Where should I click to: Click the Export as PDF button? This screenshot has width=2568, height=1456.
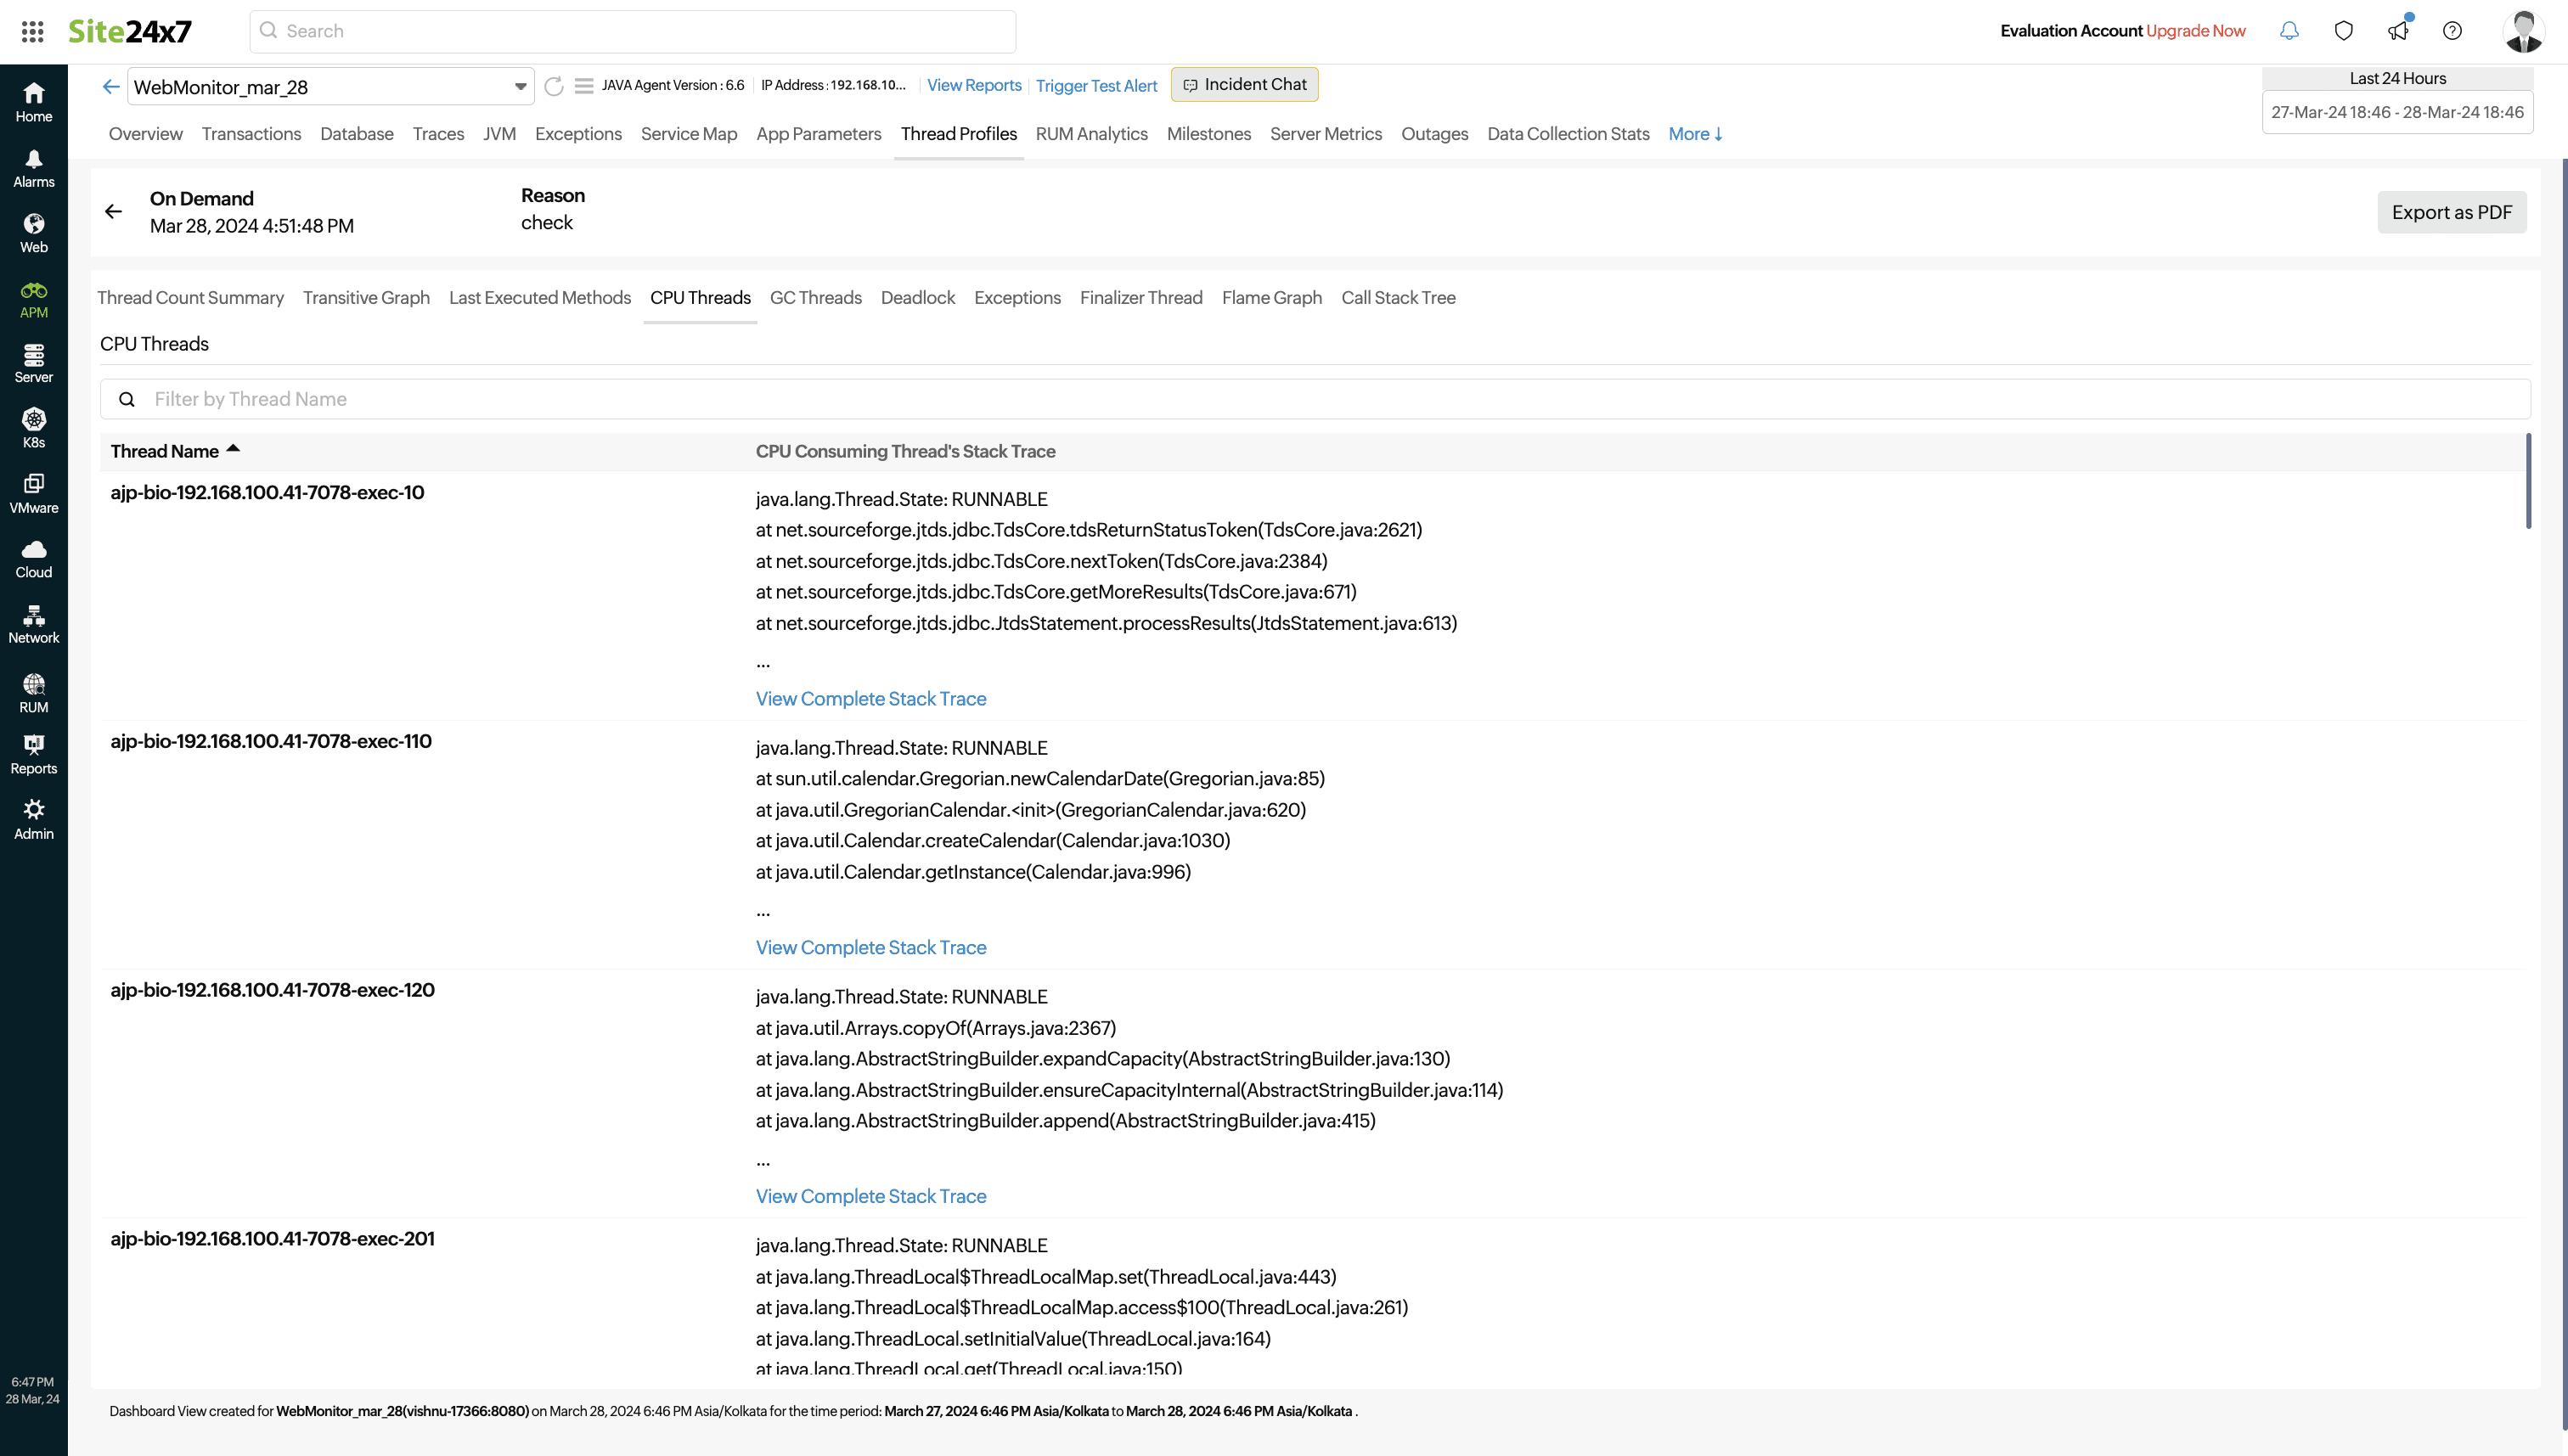[2451, 212]
